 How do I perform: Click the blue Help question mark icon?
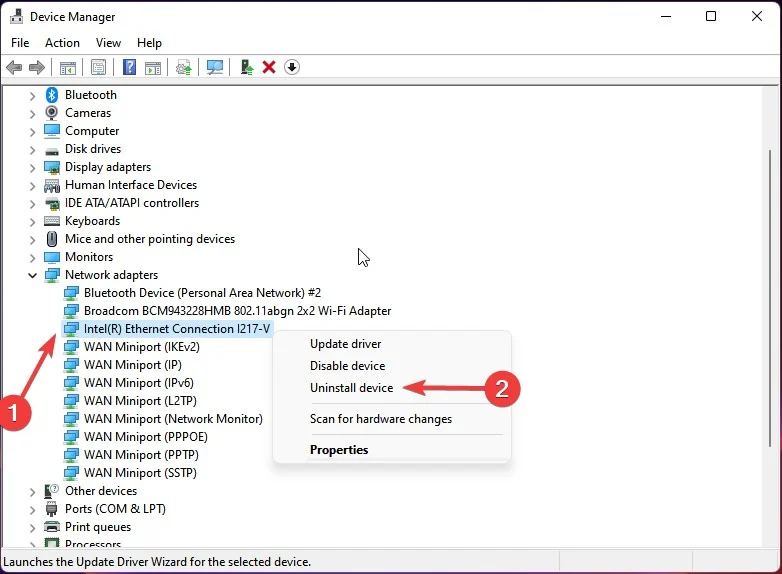pyautogui.click(x=129, y=67)
